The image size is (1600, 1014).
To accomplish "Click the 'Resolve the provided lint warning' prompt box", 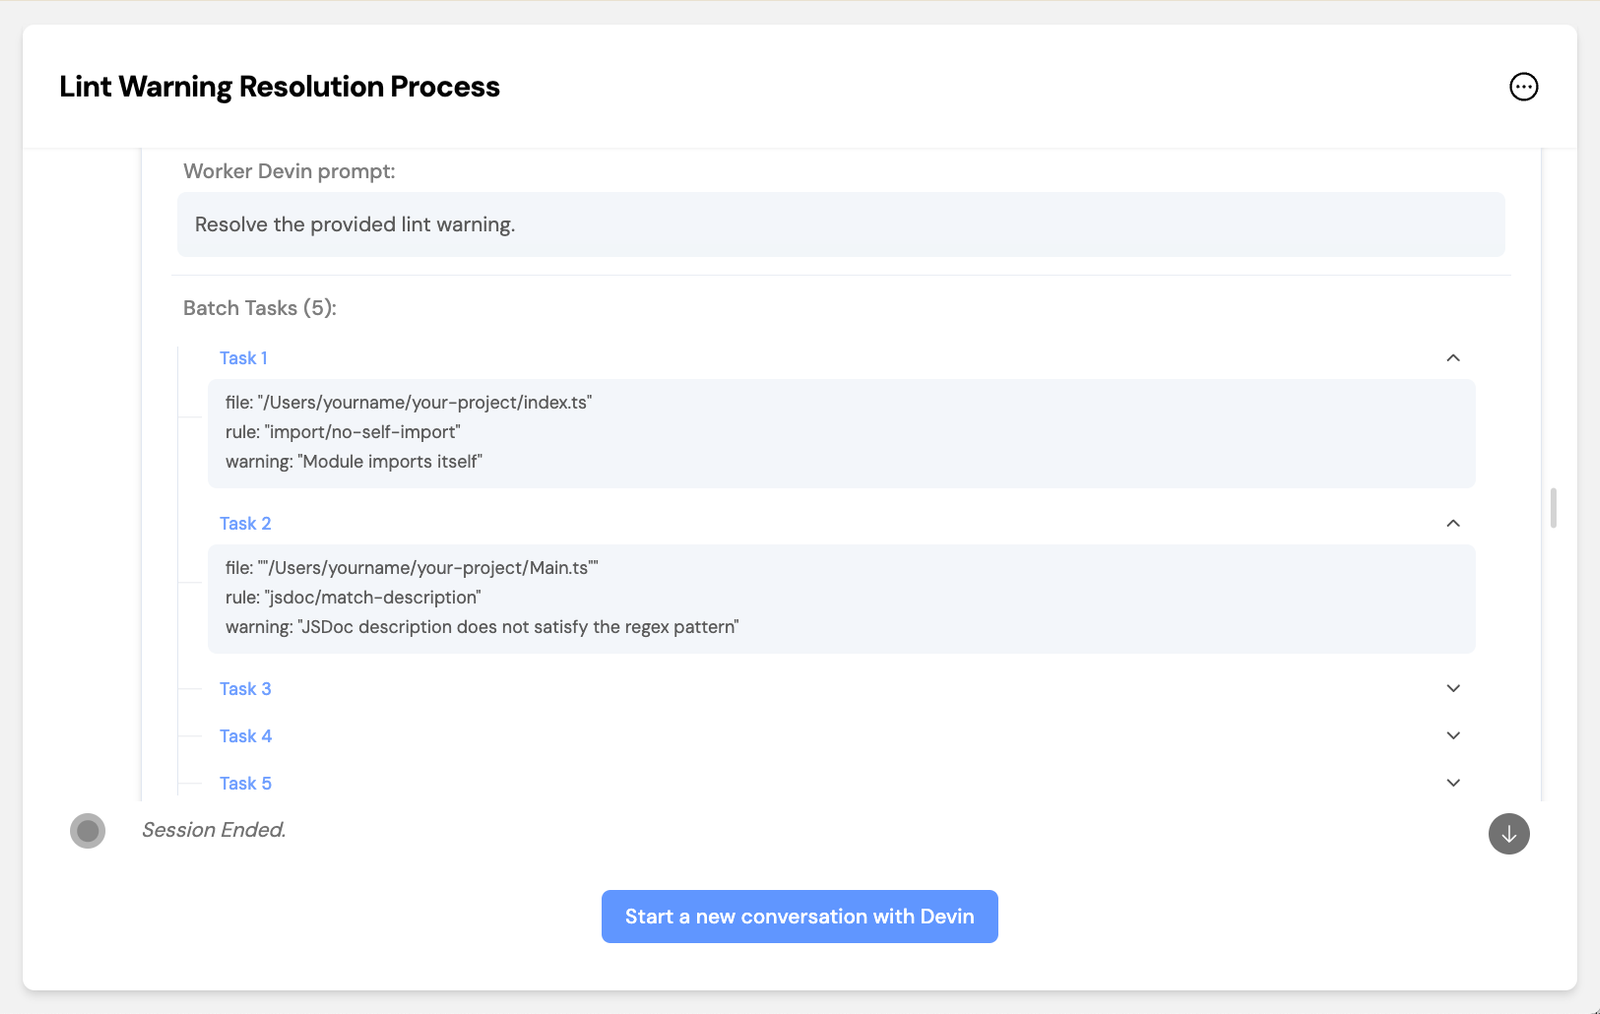I will (x=840, y=224).
